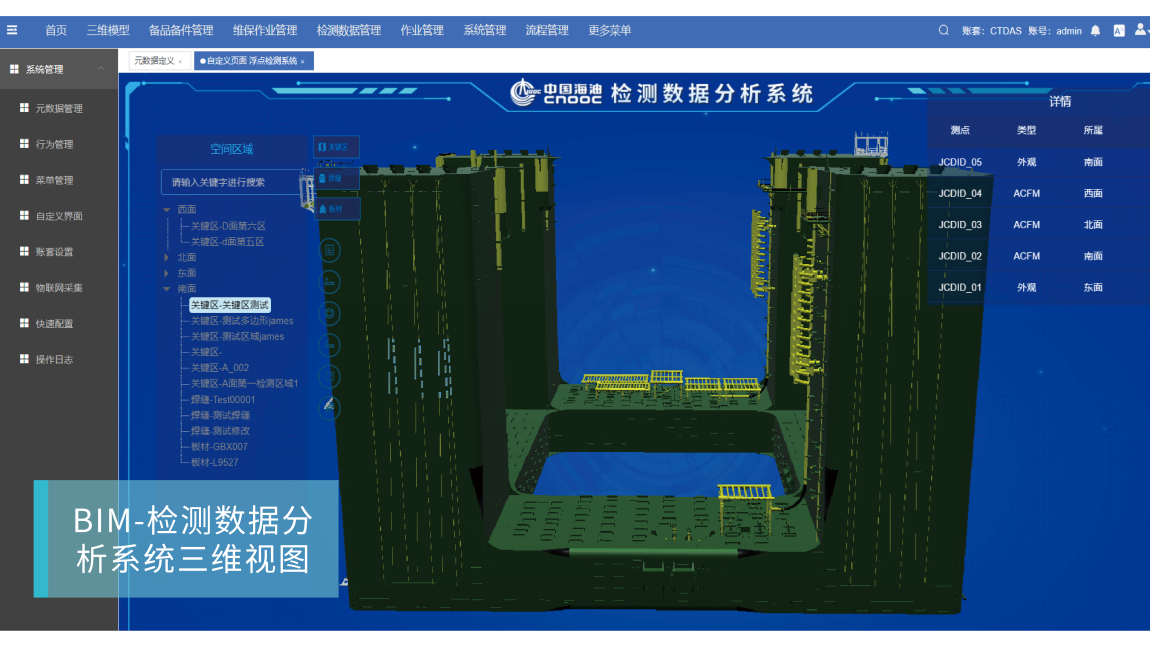The image size is (1150, 647).
Task: Collapse the 系统管理 sidebar section chevron
Action: pos(101,69)
